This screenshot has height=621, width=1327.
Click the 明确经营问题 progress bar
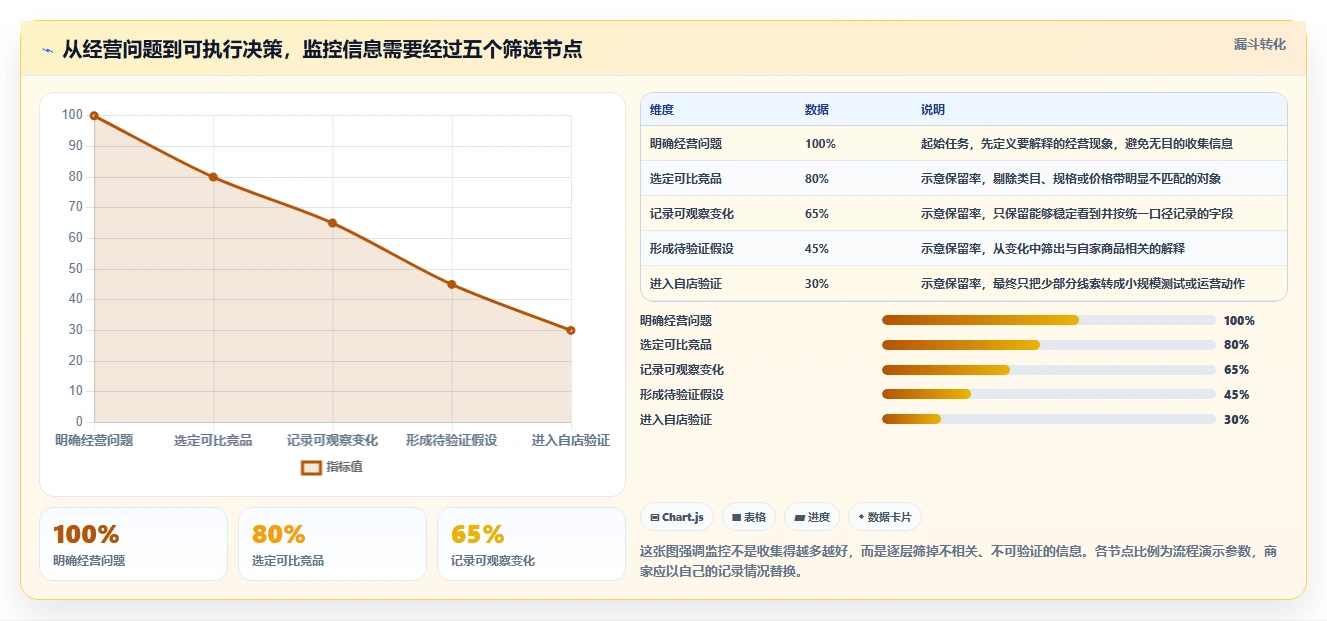coord(1048,320)
